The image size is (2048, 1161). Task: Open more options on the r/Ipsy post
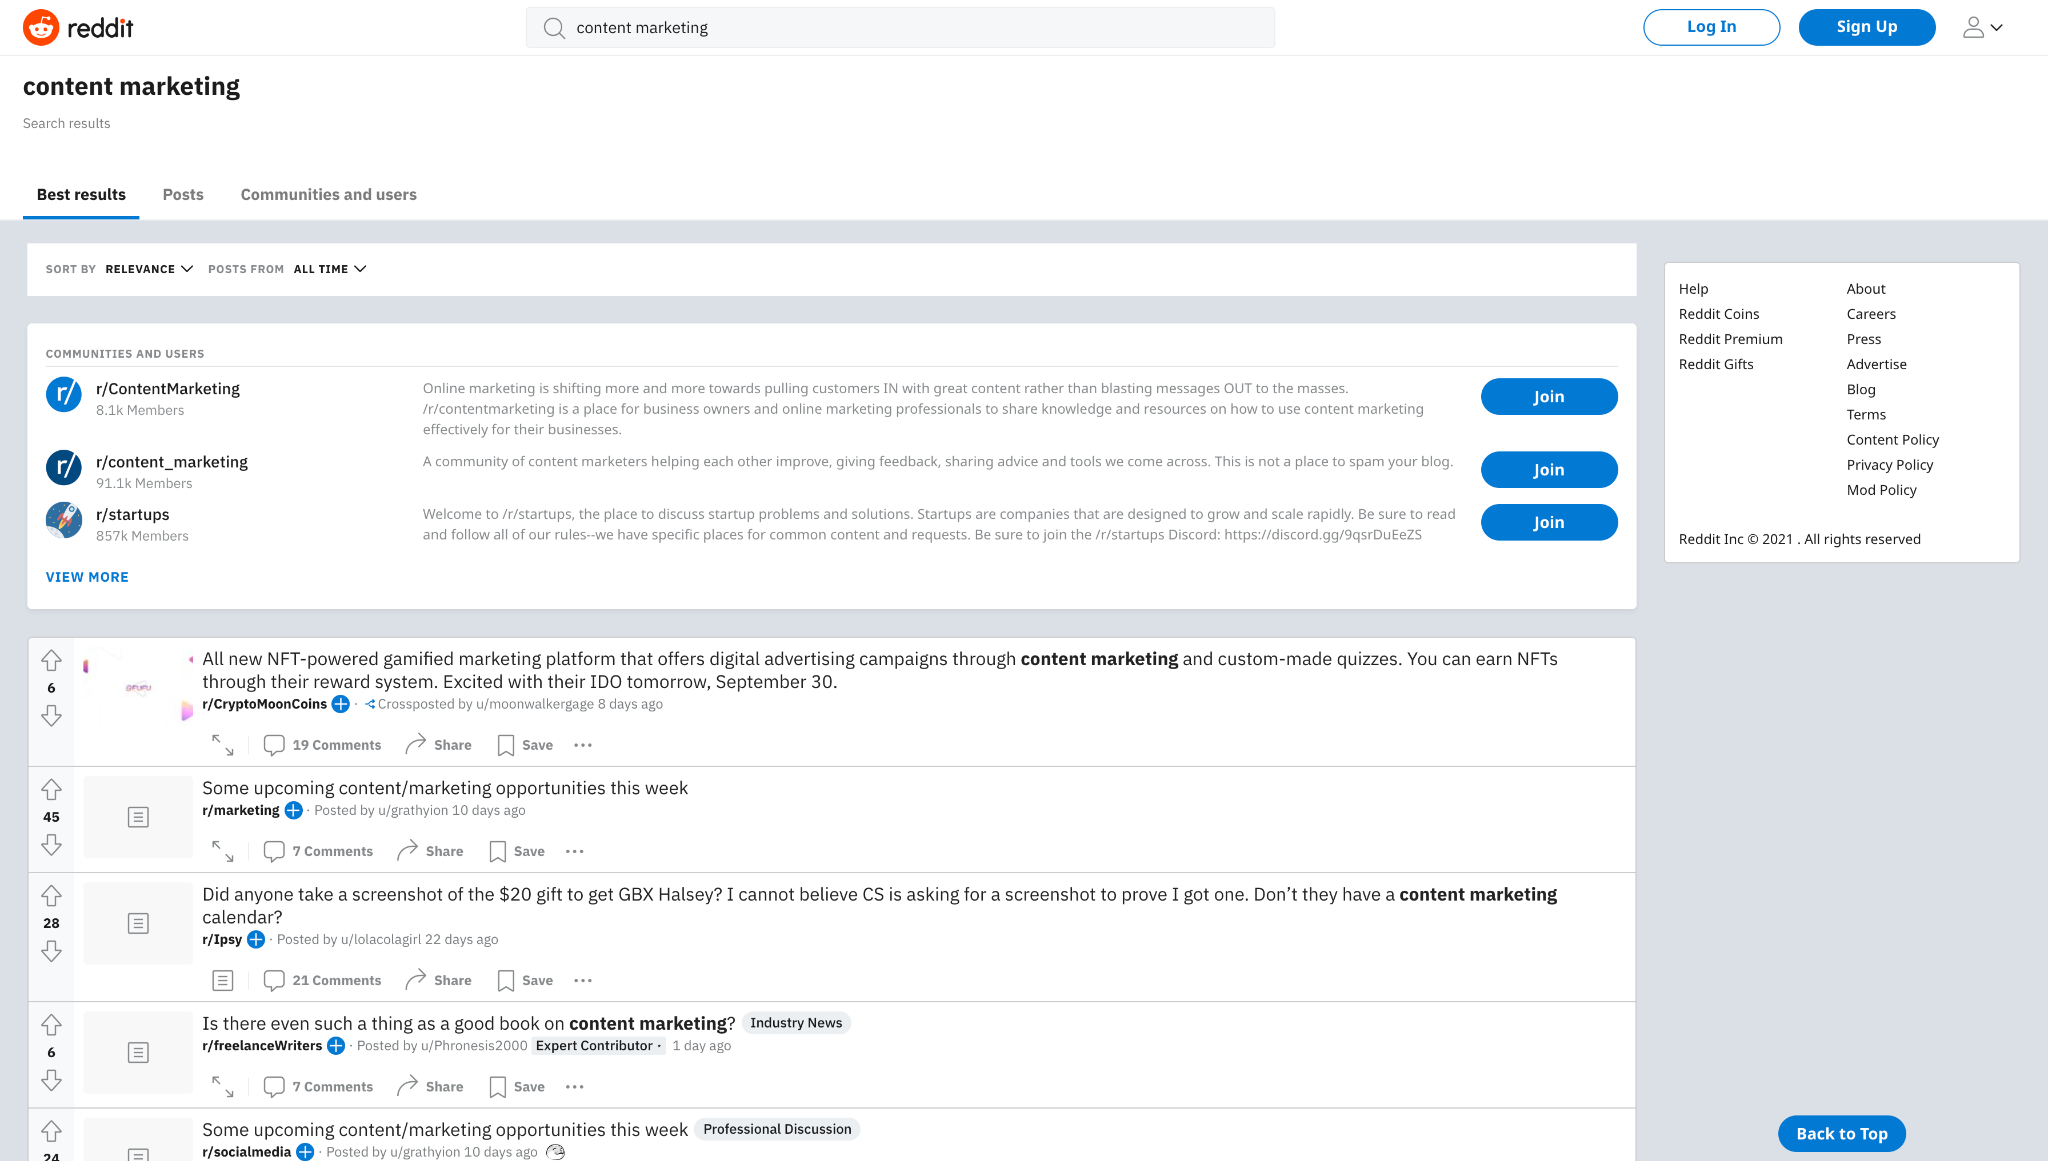point(583,981)
